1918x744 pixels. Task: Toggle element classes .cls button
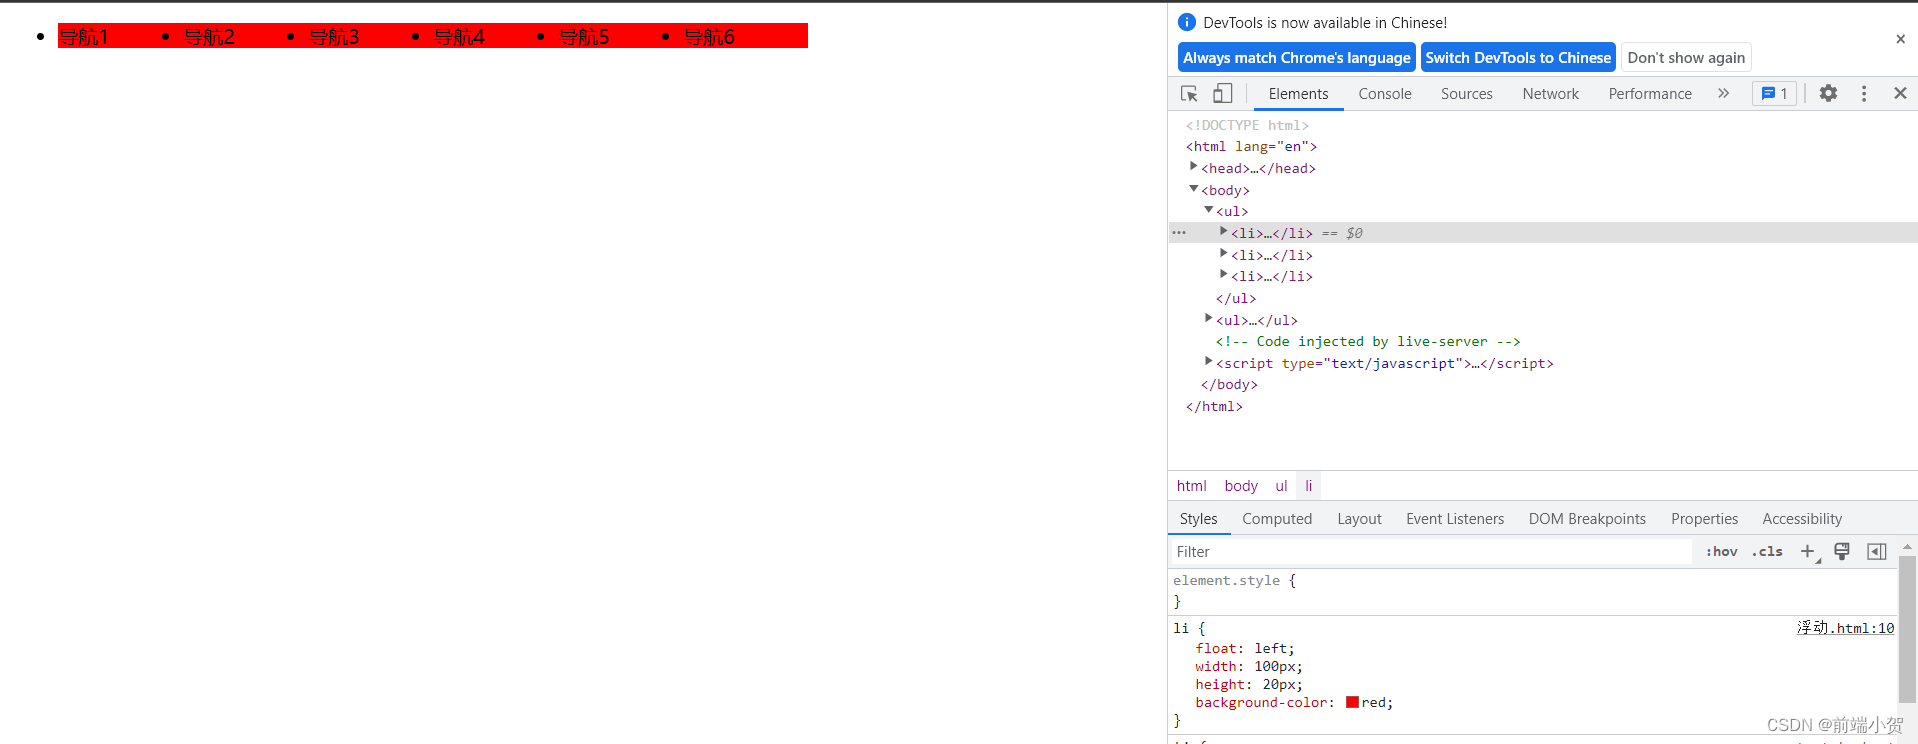[1767, 551]
